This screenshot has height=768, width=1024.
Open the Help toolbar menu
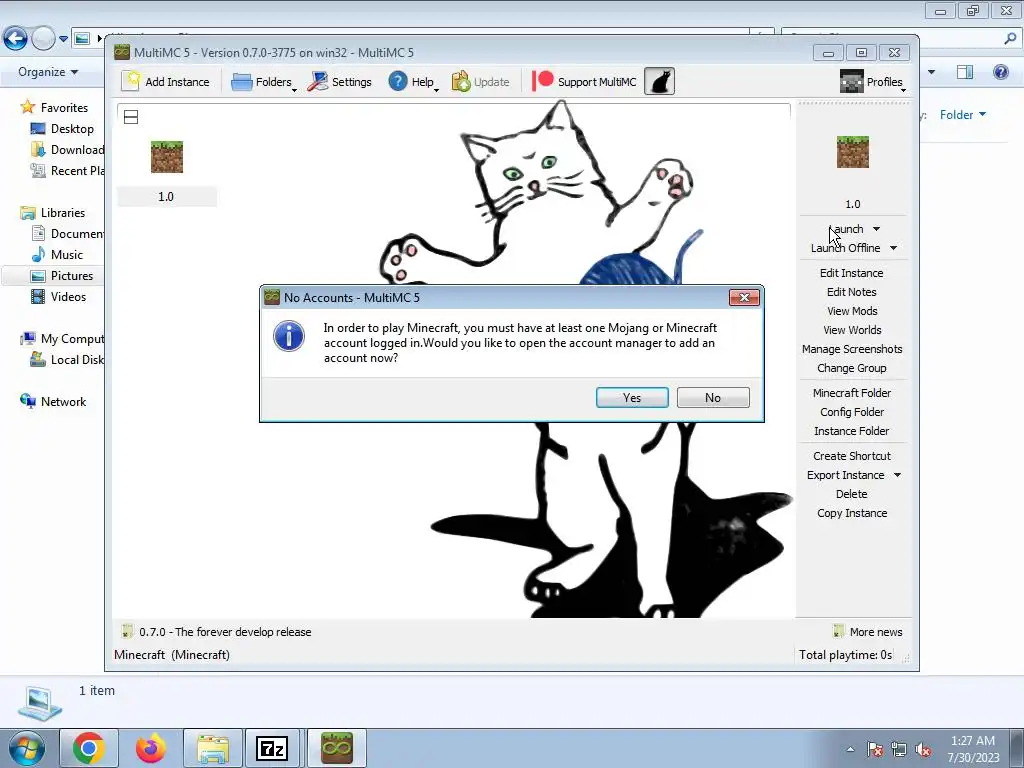point(413,82)
